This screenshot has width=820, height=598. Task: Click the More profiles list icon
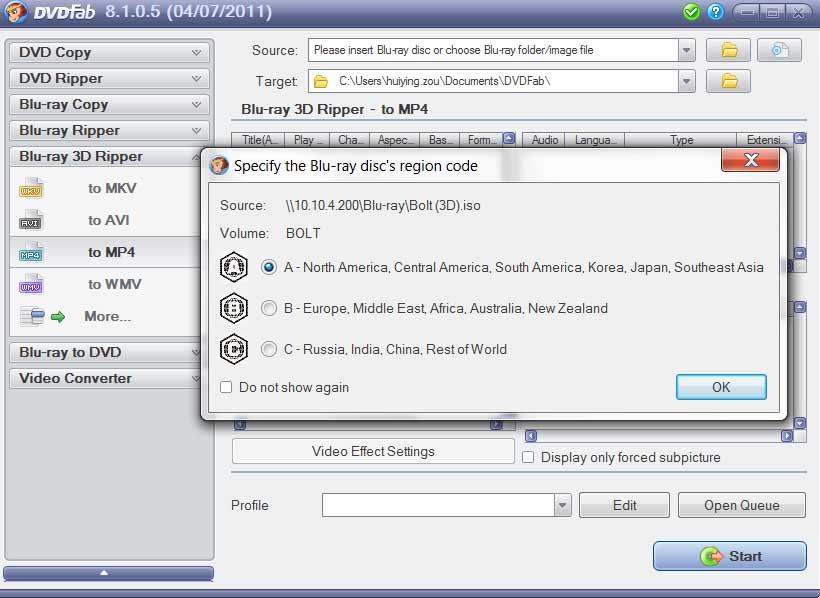point(32,317)
